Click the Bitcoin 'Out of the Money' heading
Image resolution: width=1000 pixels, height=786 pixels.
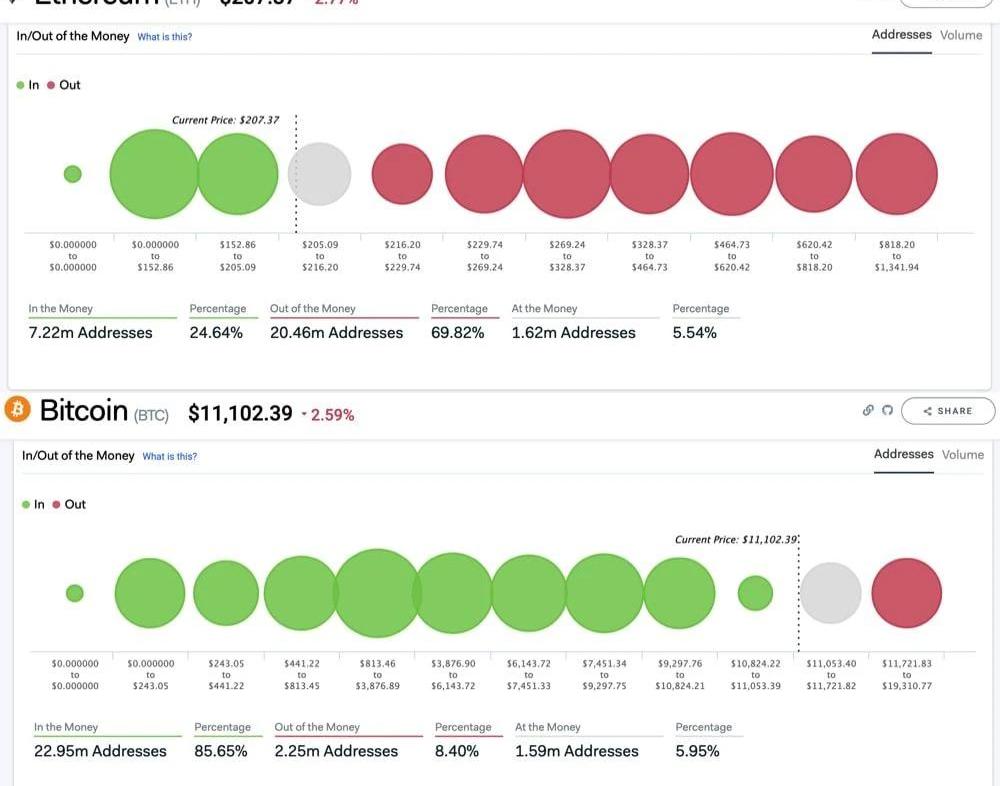pos(317,727)
